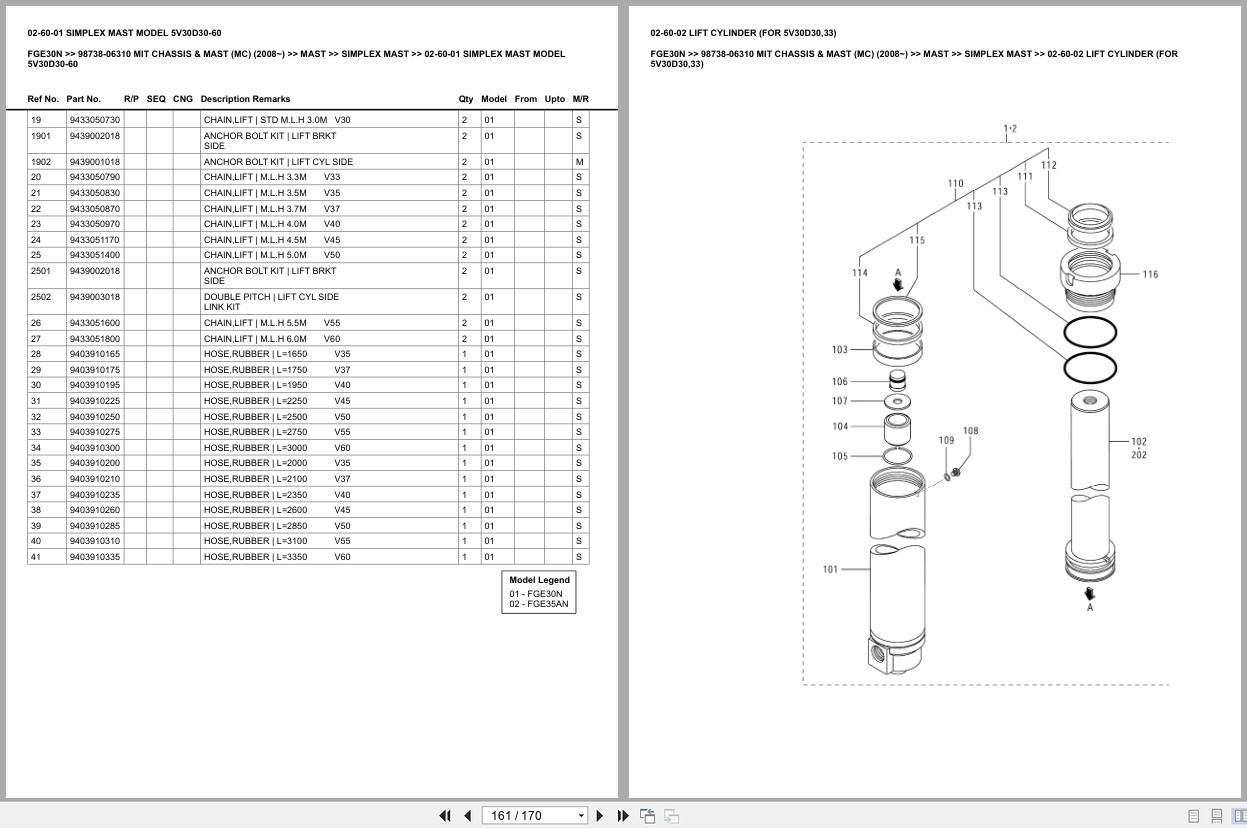The width and height of the screenshot is (1247, 828).
Task: Select CHAIN,LIFT M.L.H 3.3M V33 description
Action: [272, 177]
